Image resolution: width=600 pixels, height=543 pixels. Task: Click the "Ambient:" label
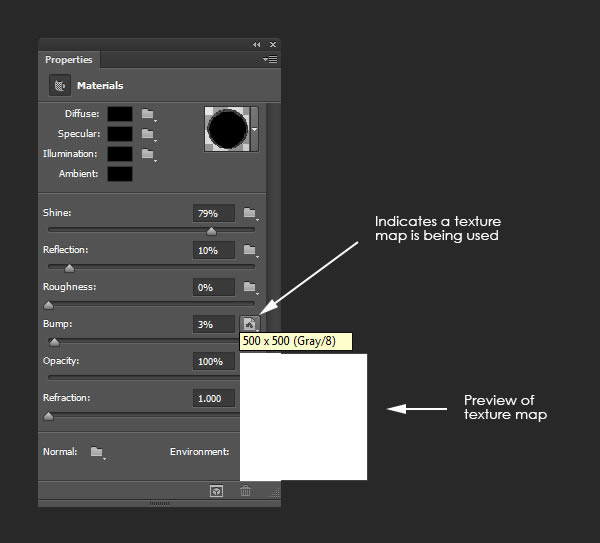pyautogui.click(x=78, y=174)
